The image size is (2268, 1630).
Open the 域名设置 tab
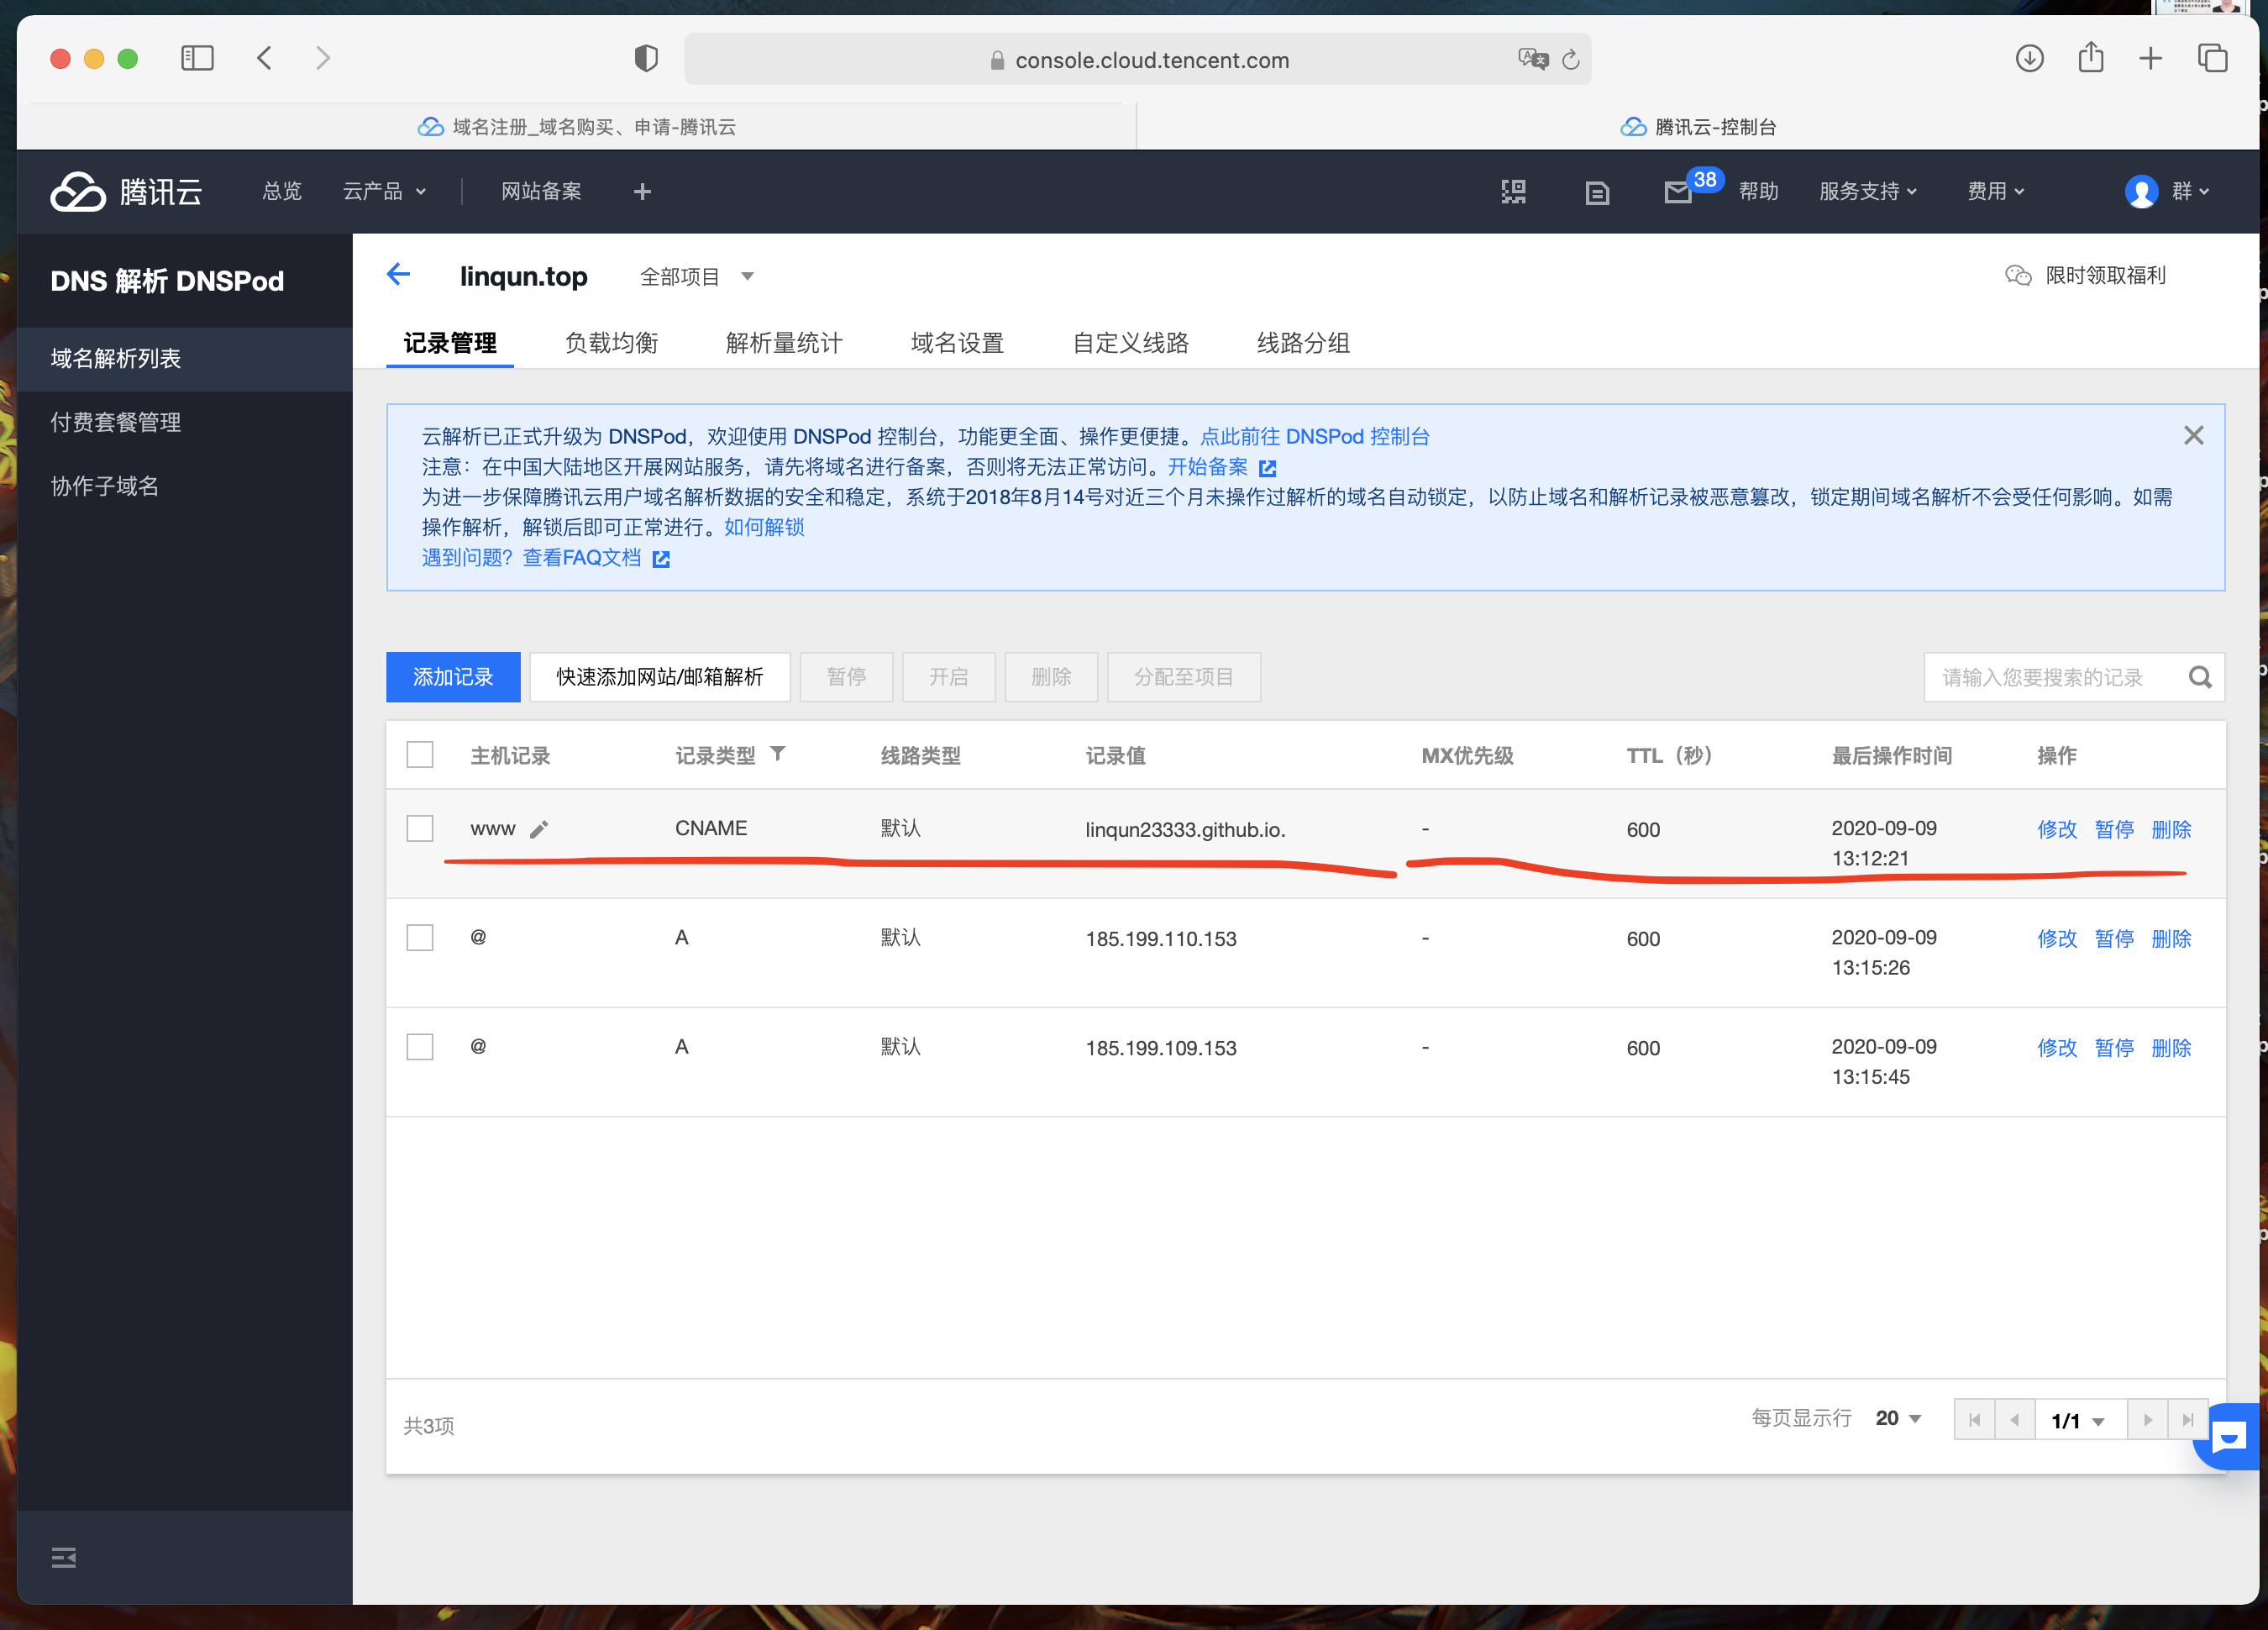pyautogui.click(x=957, y=343)
